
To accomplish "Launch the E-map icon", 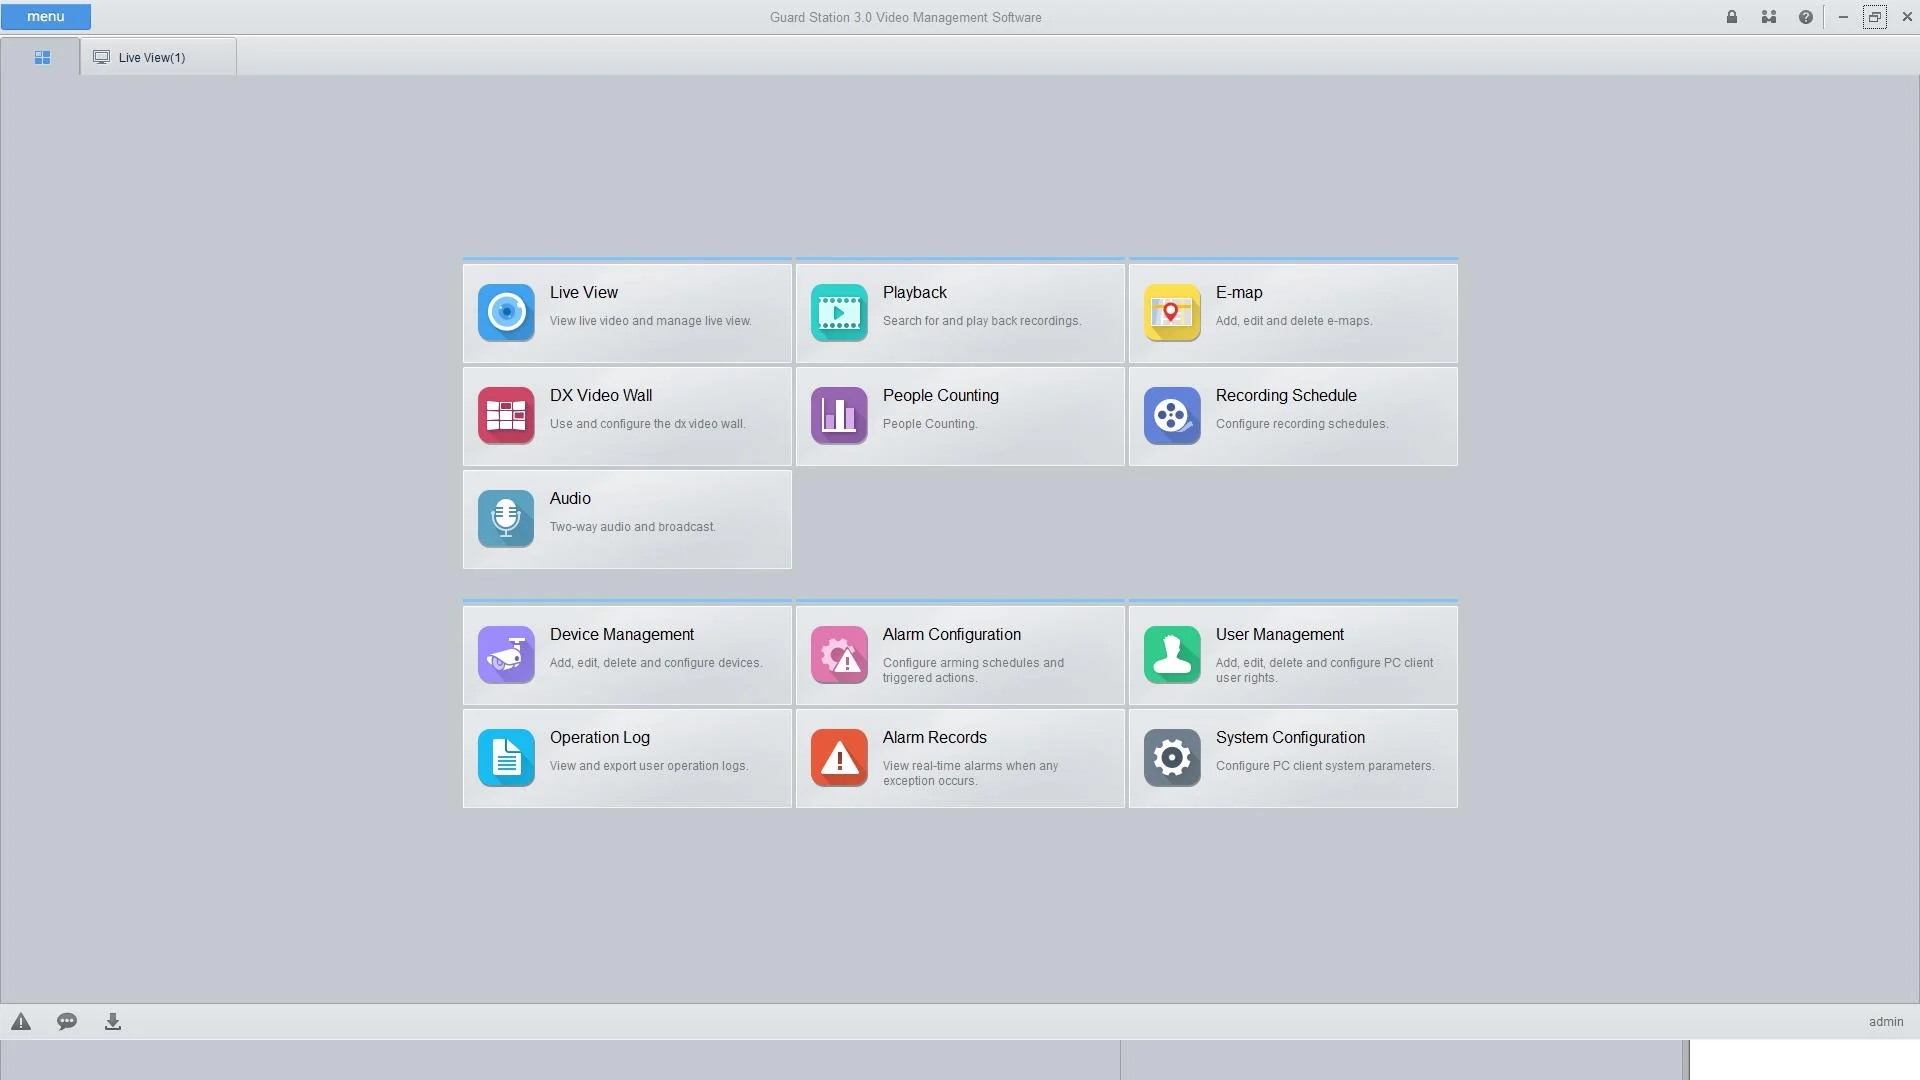I will click(1172, 313).
